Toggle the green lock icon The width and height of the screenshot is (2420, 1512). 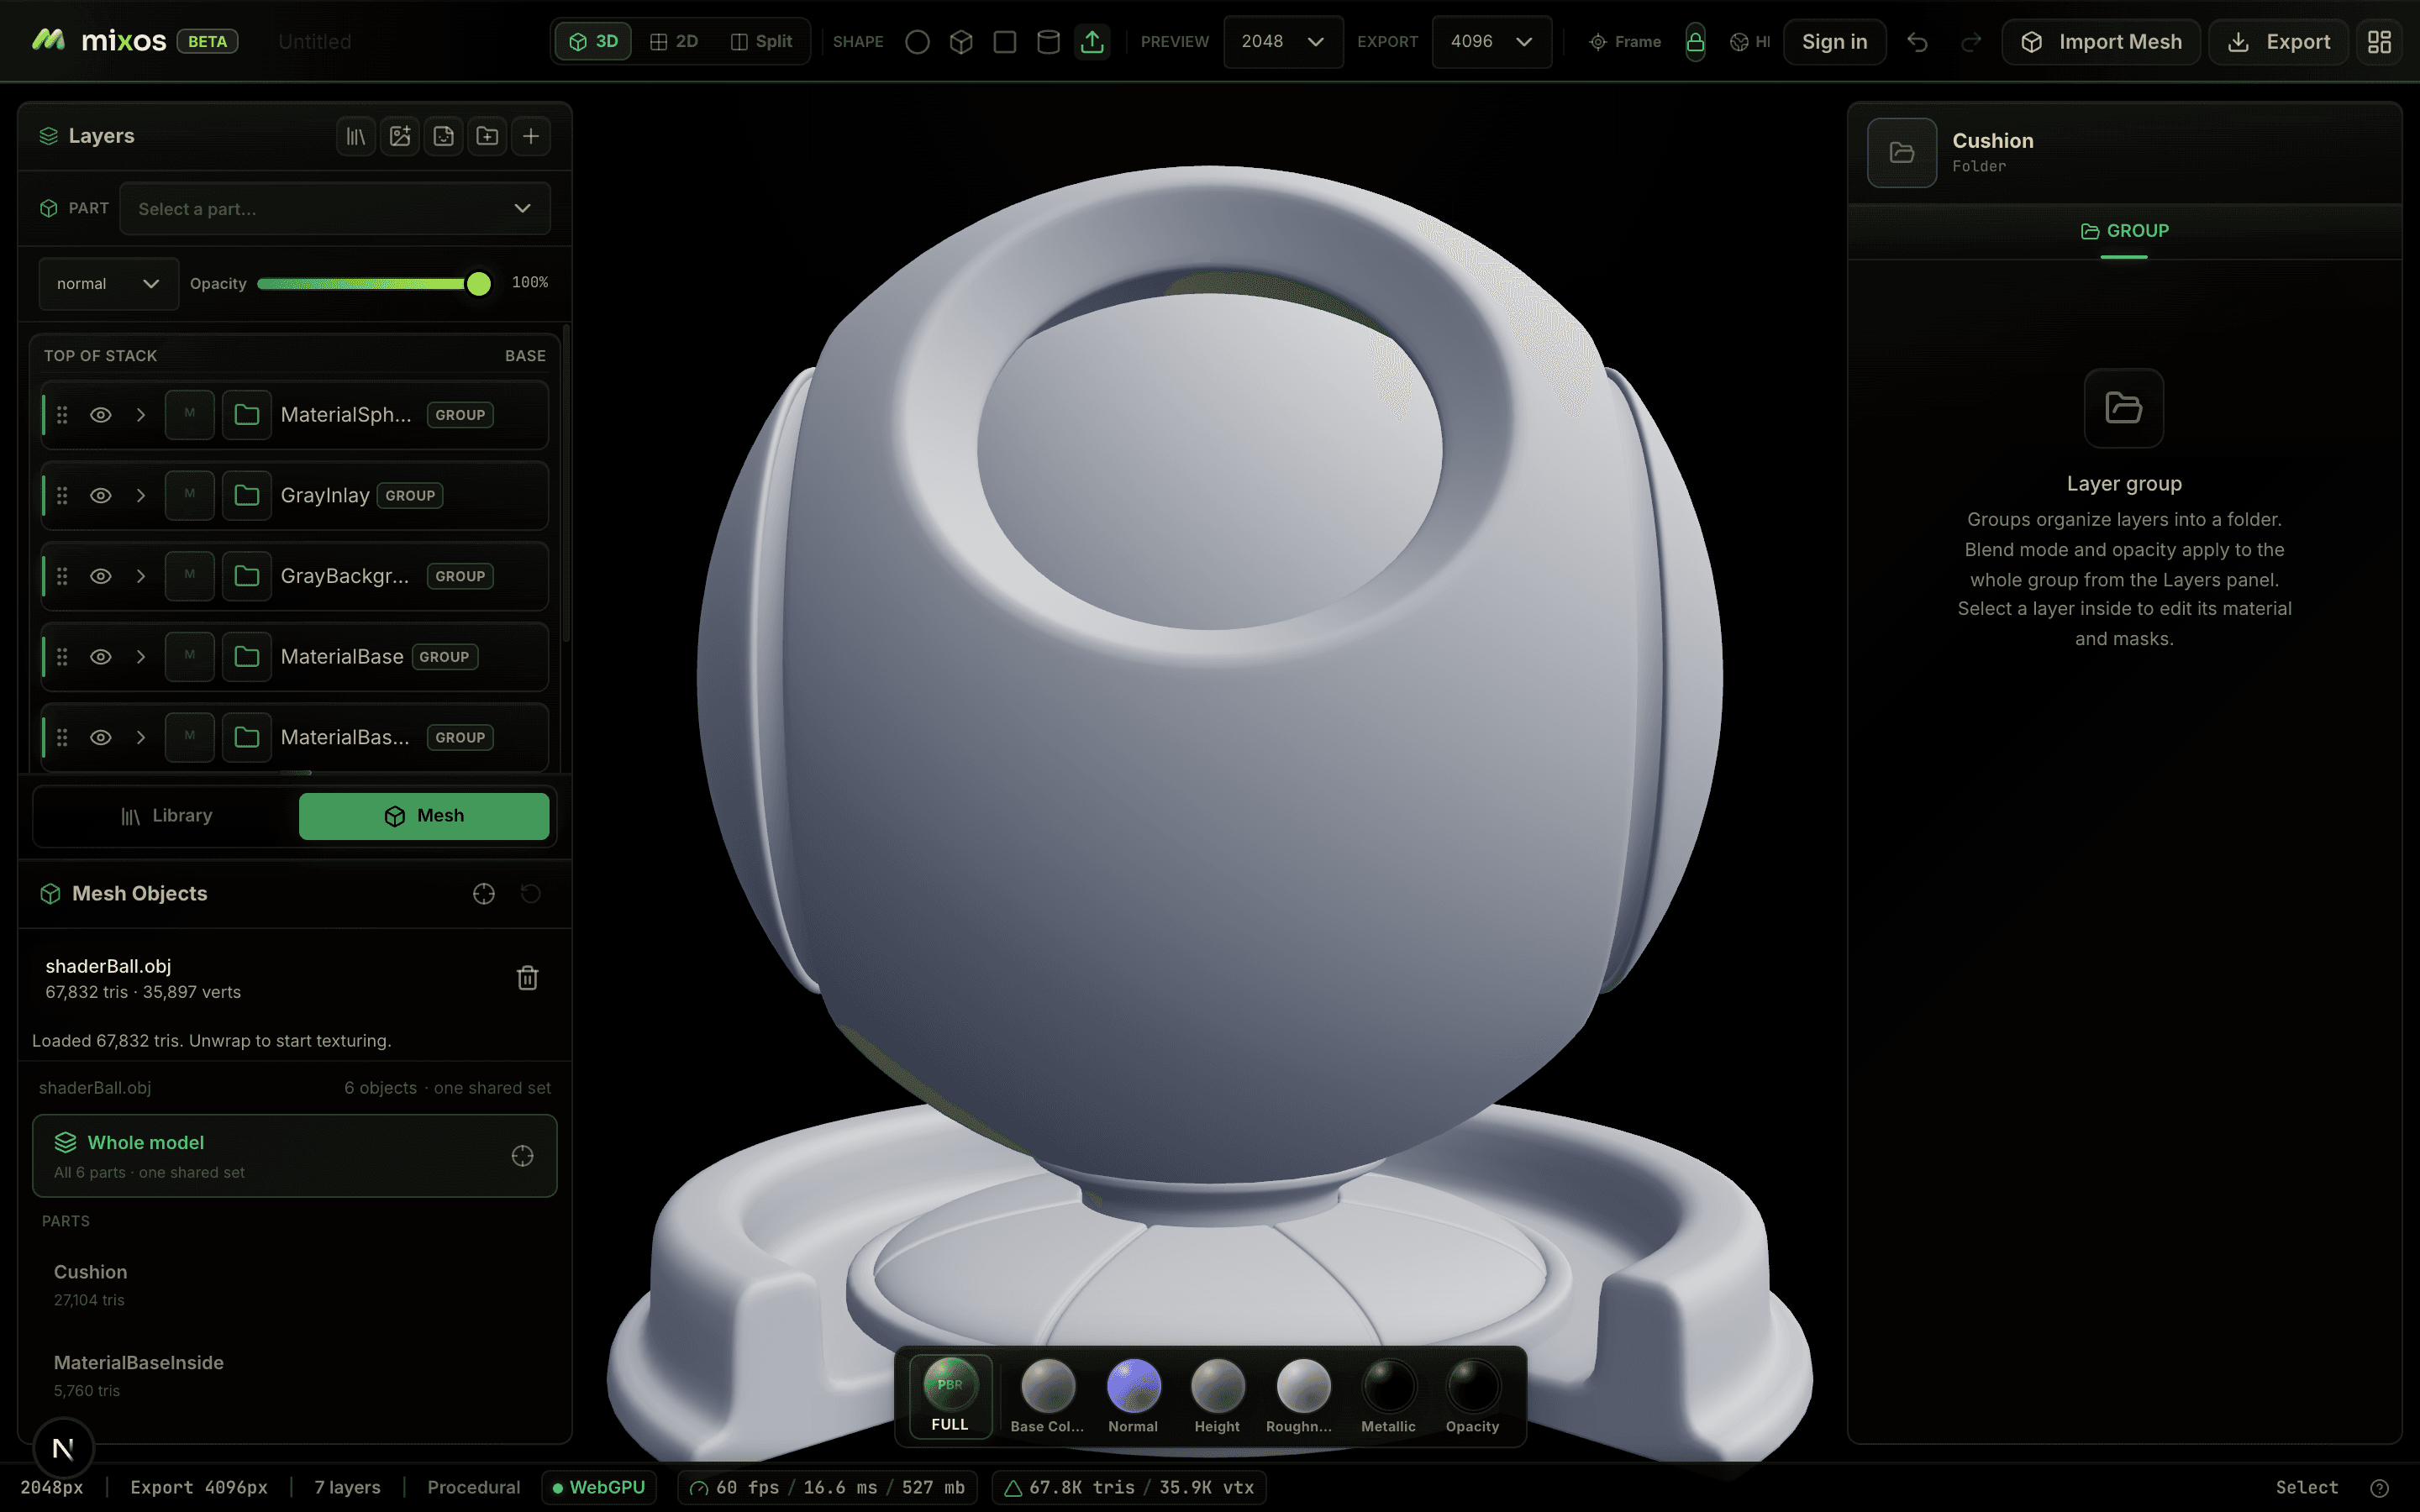[x=1695, y=42]
